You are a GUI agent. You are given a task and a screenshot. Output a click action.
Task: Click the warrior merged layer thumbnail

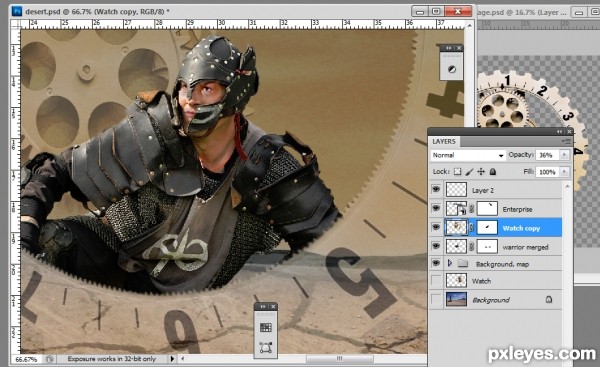pos(457,246)
